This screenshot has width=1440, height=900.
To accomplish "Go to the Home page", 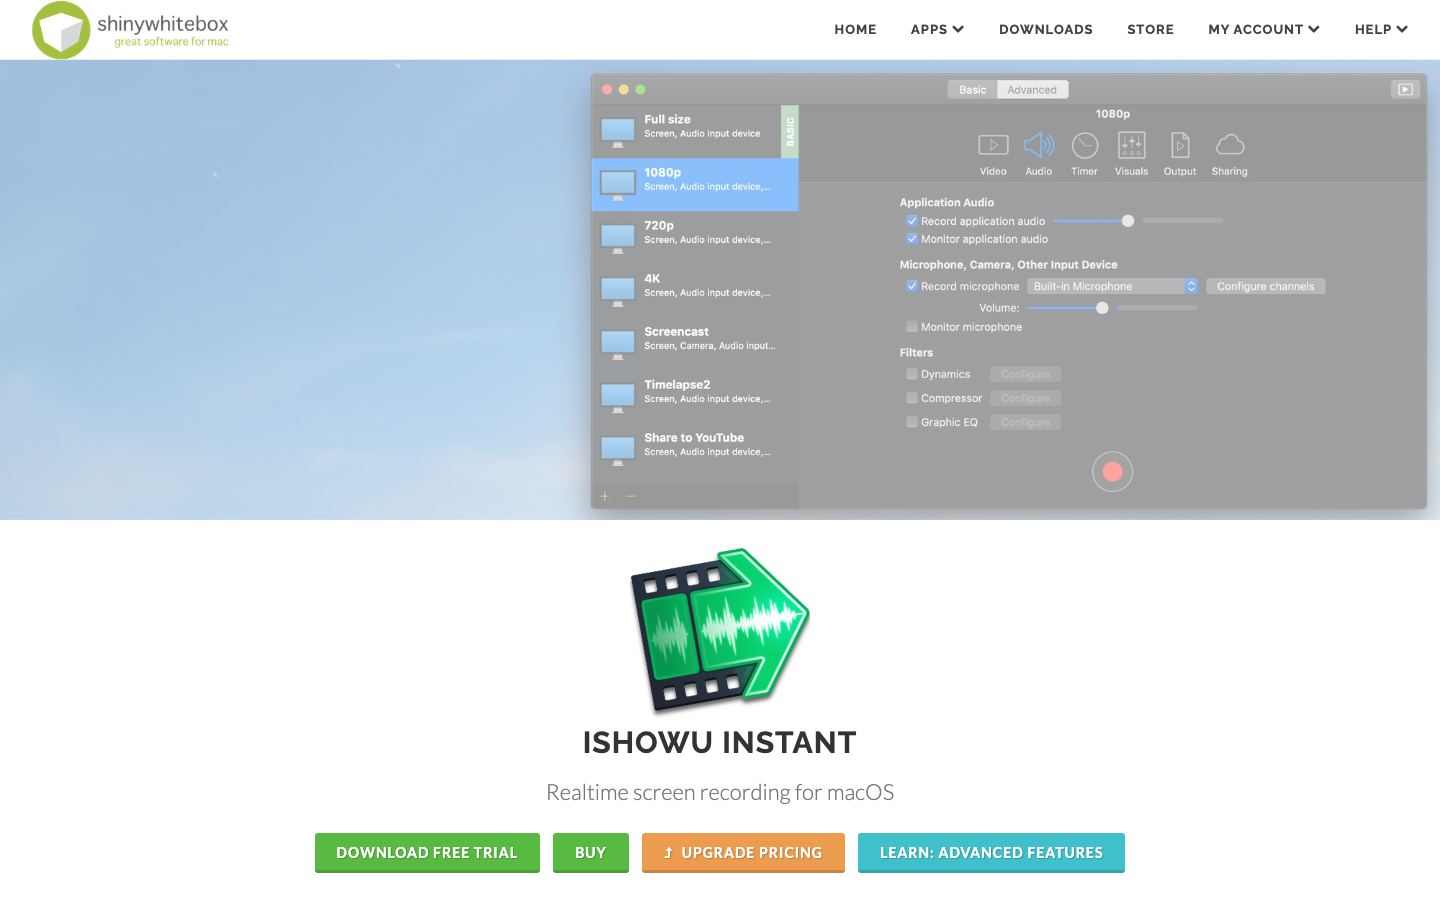I will (855, 29).
